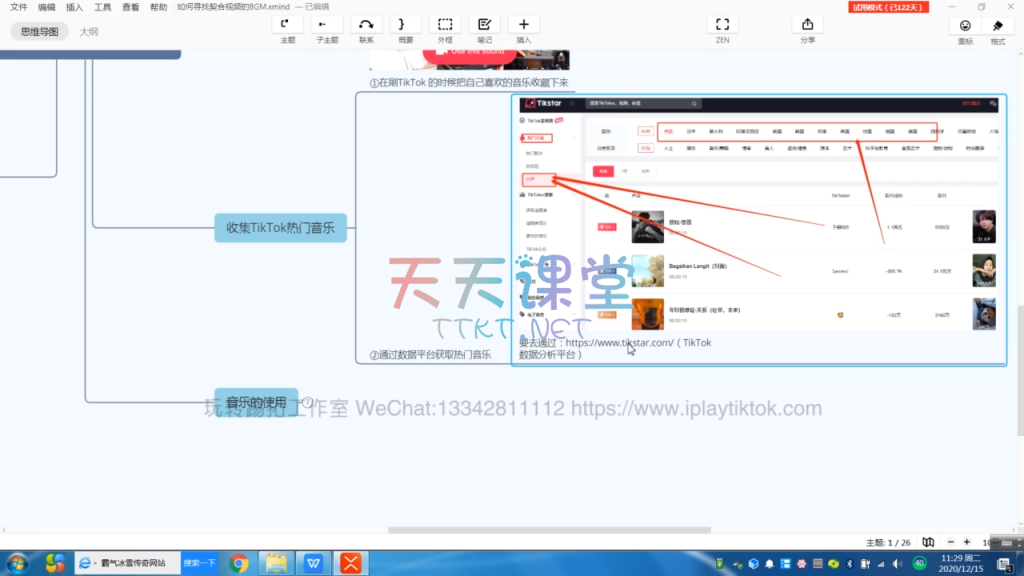Image resolution: width=1024 pixels, height=576 pixels.
Task: Select the 思维导图 (Mind Map) tab
Action: (40, 32)
